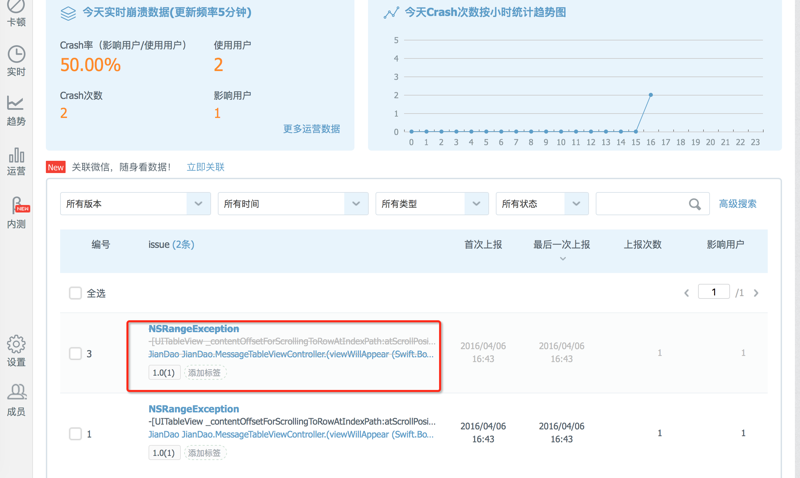Open the 所有版本 dropdown

(135, 204)
